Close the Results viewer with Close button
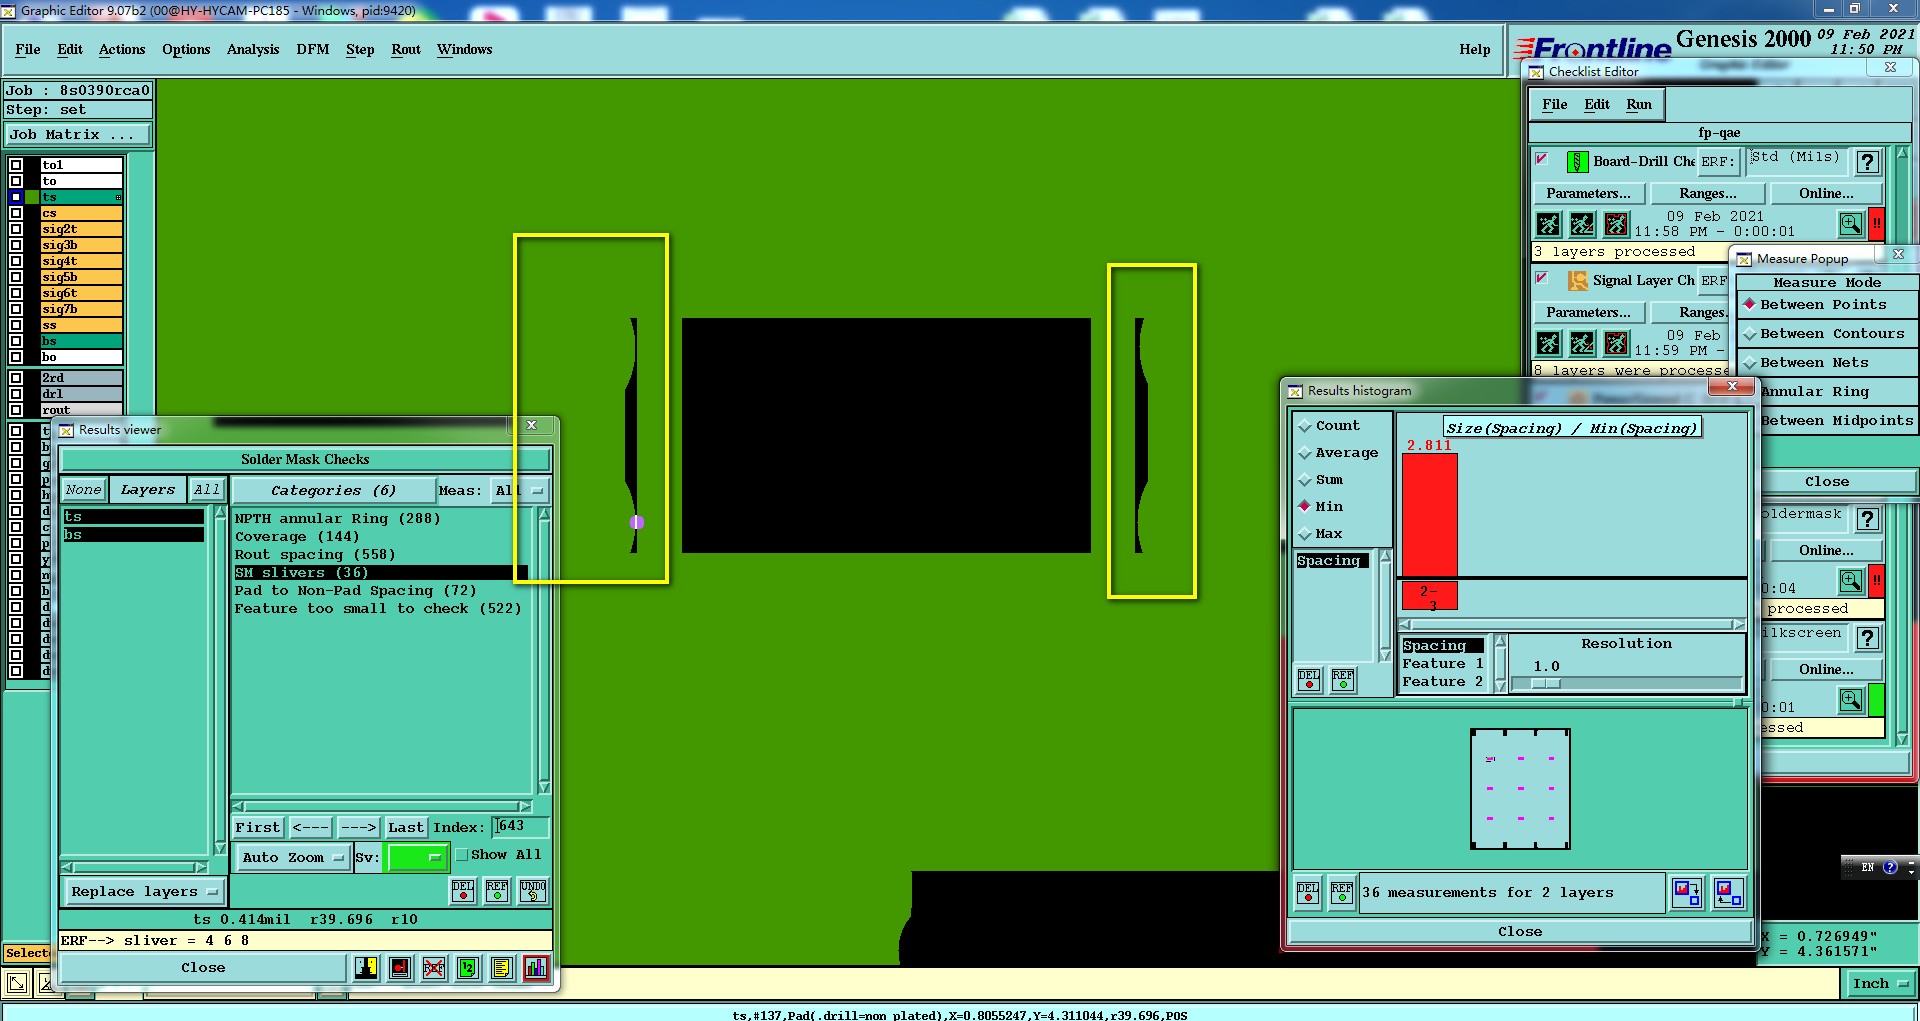Viewport: 1920px width, 1021px height. [203, 968]
